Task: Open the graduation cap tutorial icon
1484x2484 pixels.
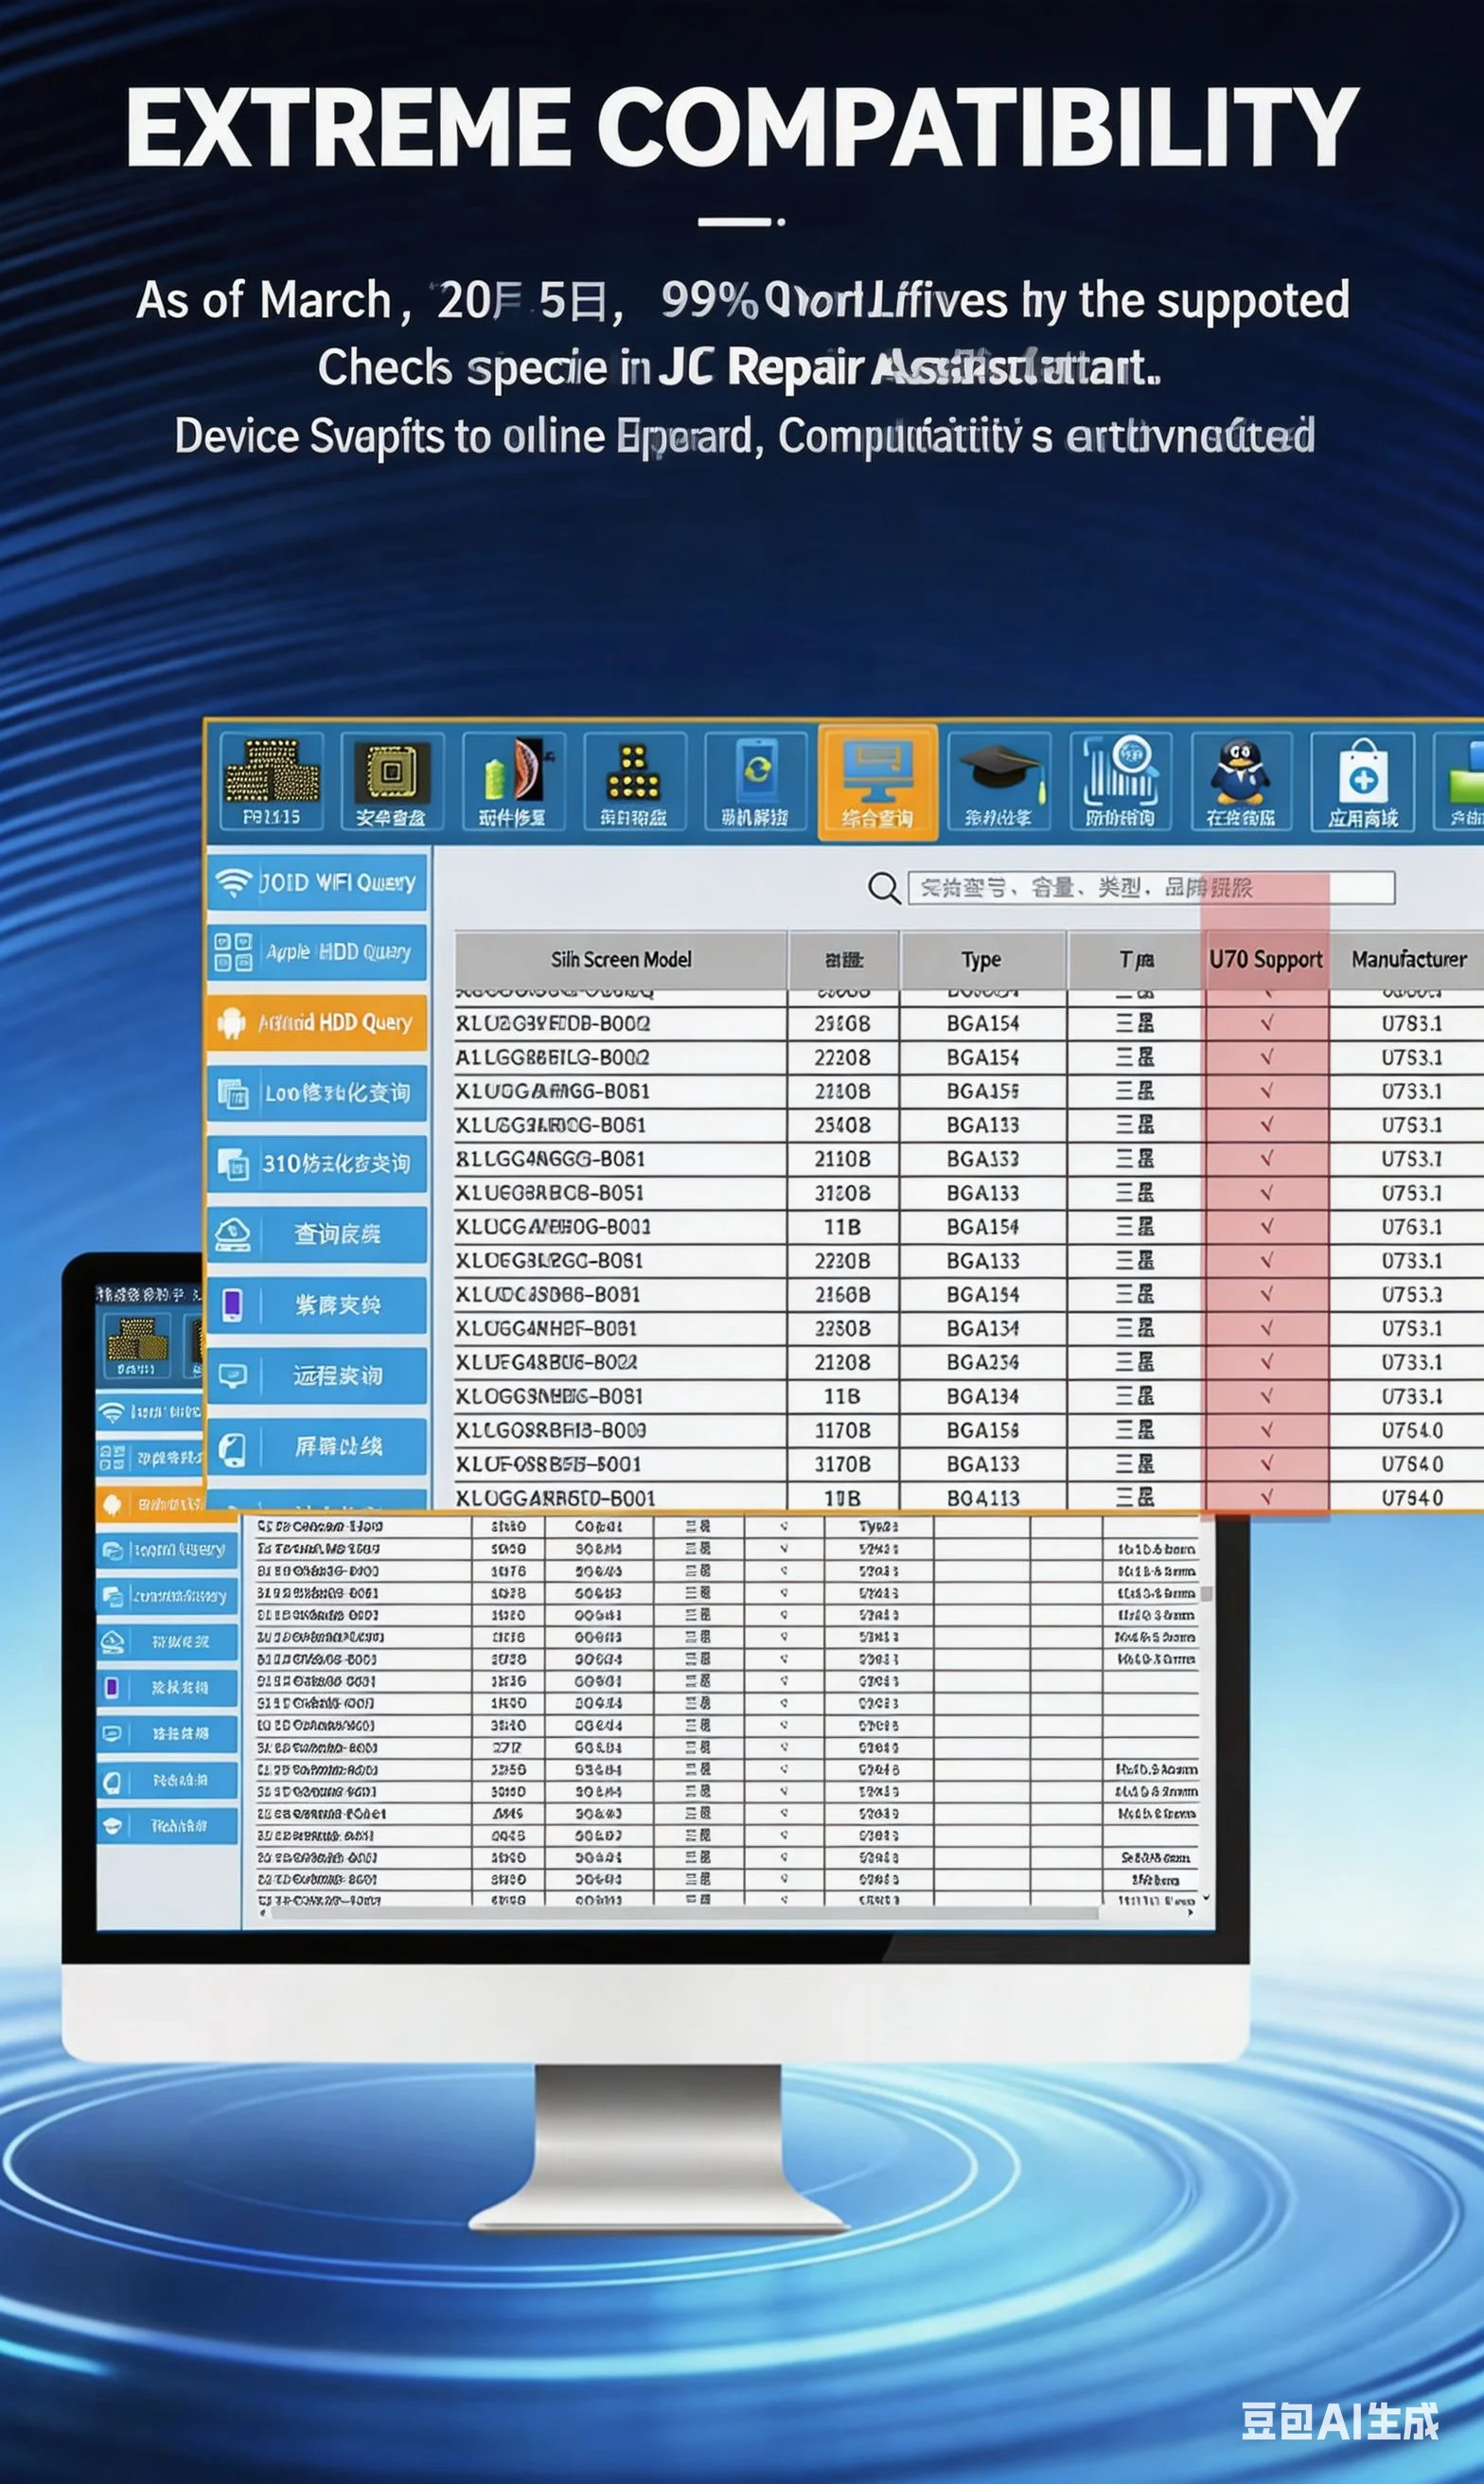Action: pyautogui.click(x=999, y=781)
